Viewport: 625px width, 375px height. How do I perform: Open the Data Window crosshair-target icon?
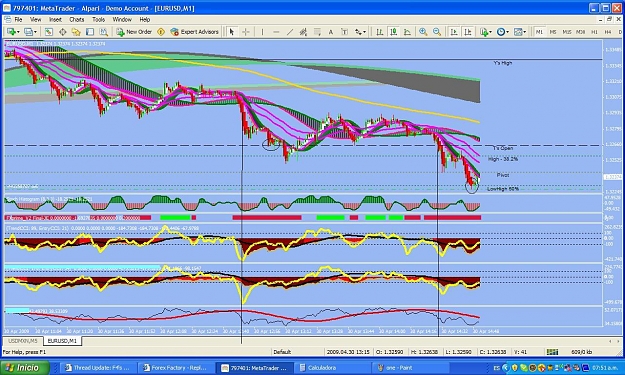tap(63, 32)
